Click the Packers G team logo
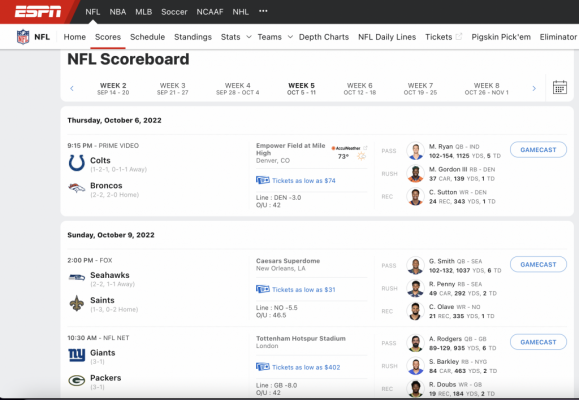 click(77, 380)
